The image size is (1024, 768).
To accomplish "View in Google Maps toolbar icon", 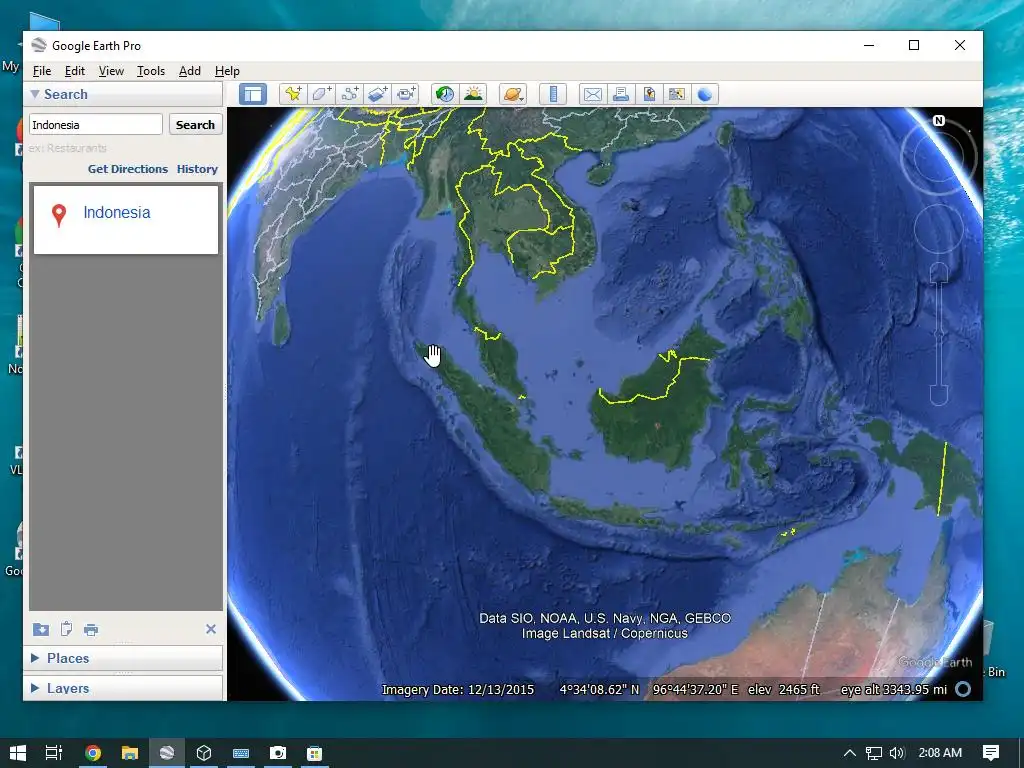I will pyautogui.click(x=677, y=94).
